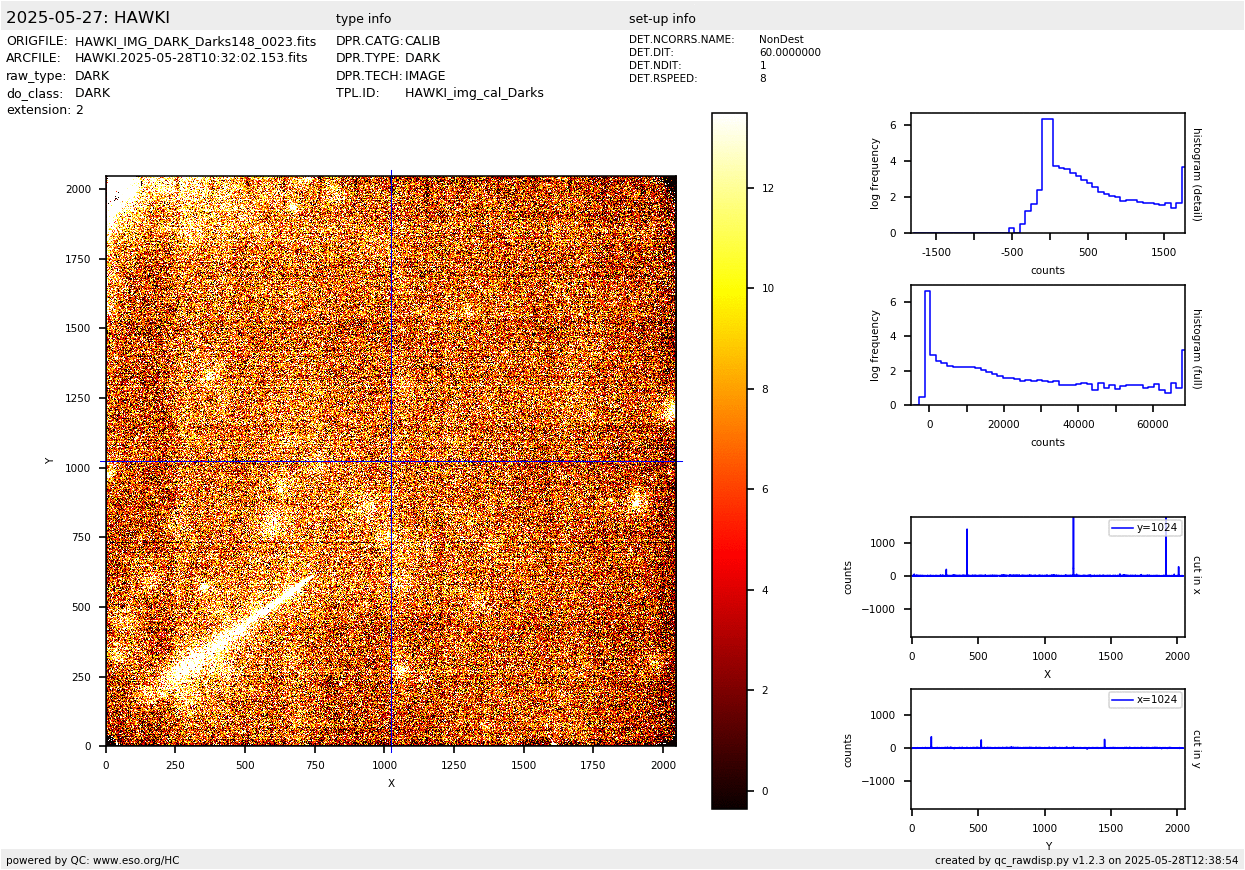Click the DET.NCORRS.NAME value NonDest
The height and width of the screenshot is (870, 1245).
pos(780,40)
